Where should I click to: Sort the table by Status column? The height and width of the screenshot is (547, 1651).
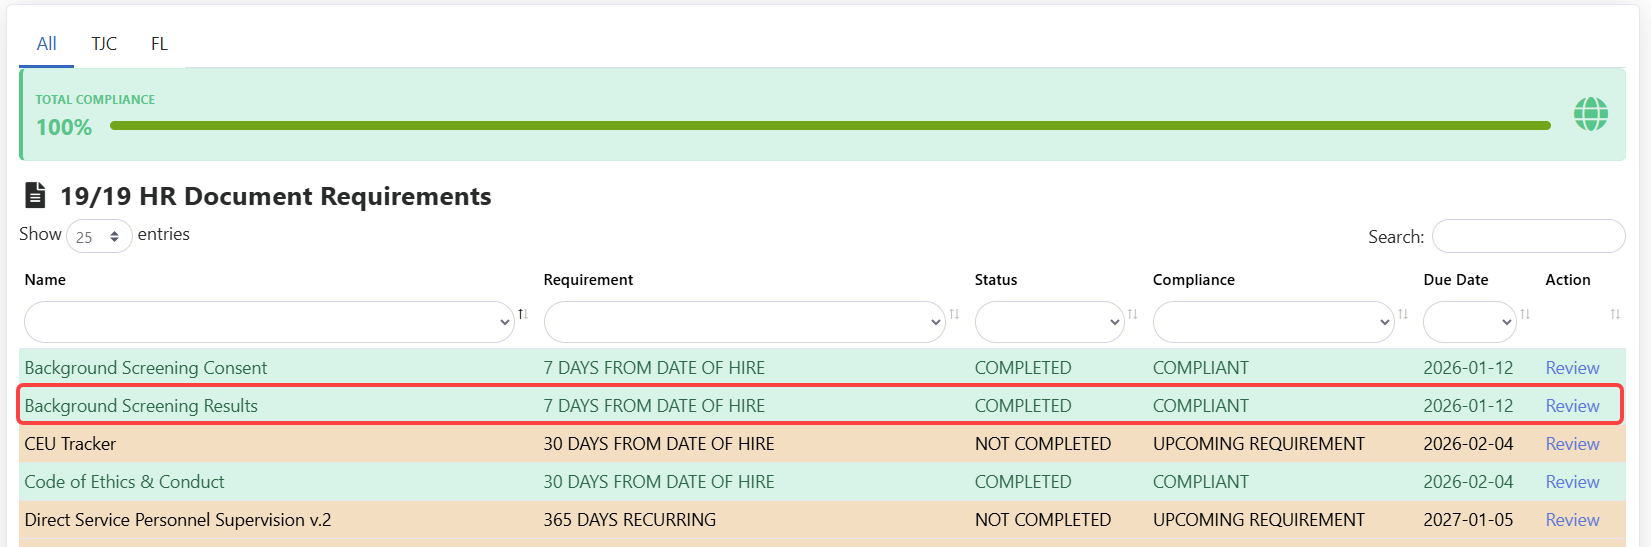tap(1132, 314)
